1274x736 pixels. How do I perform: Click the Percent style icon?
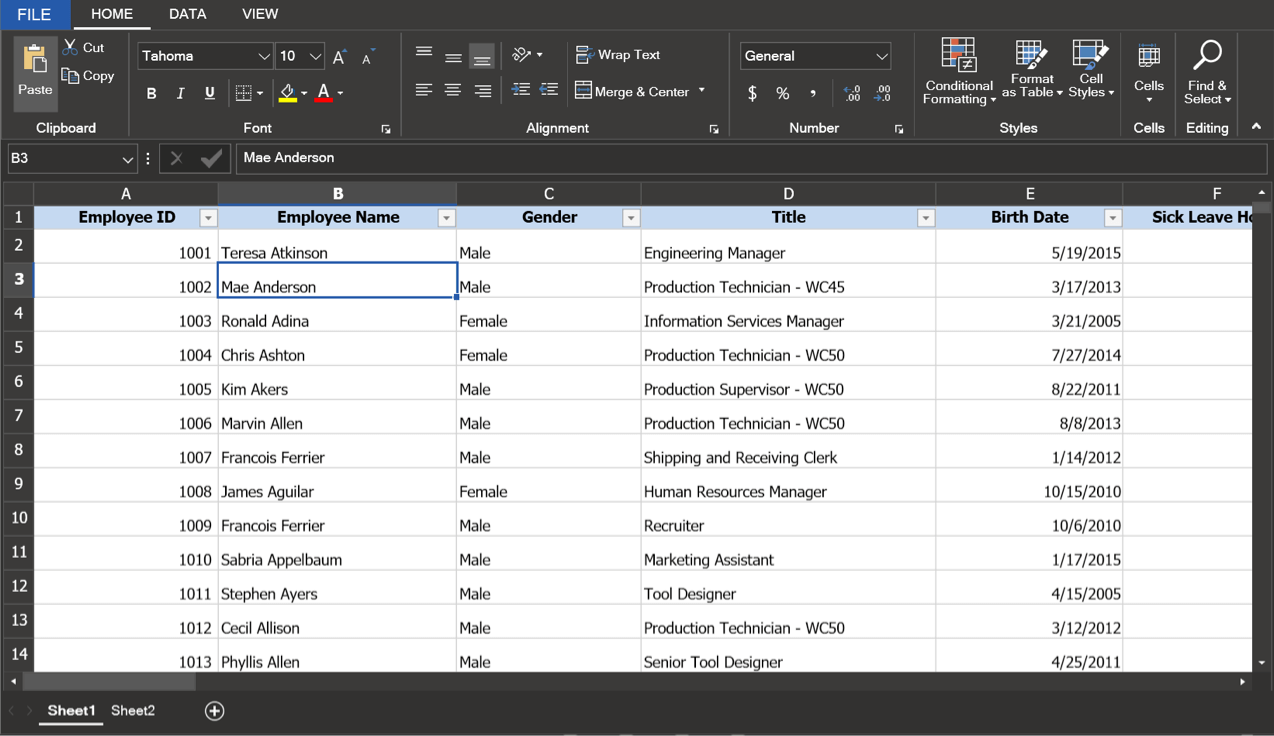782,93
